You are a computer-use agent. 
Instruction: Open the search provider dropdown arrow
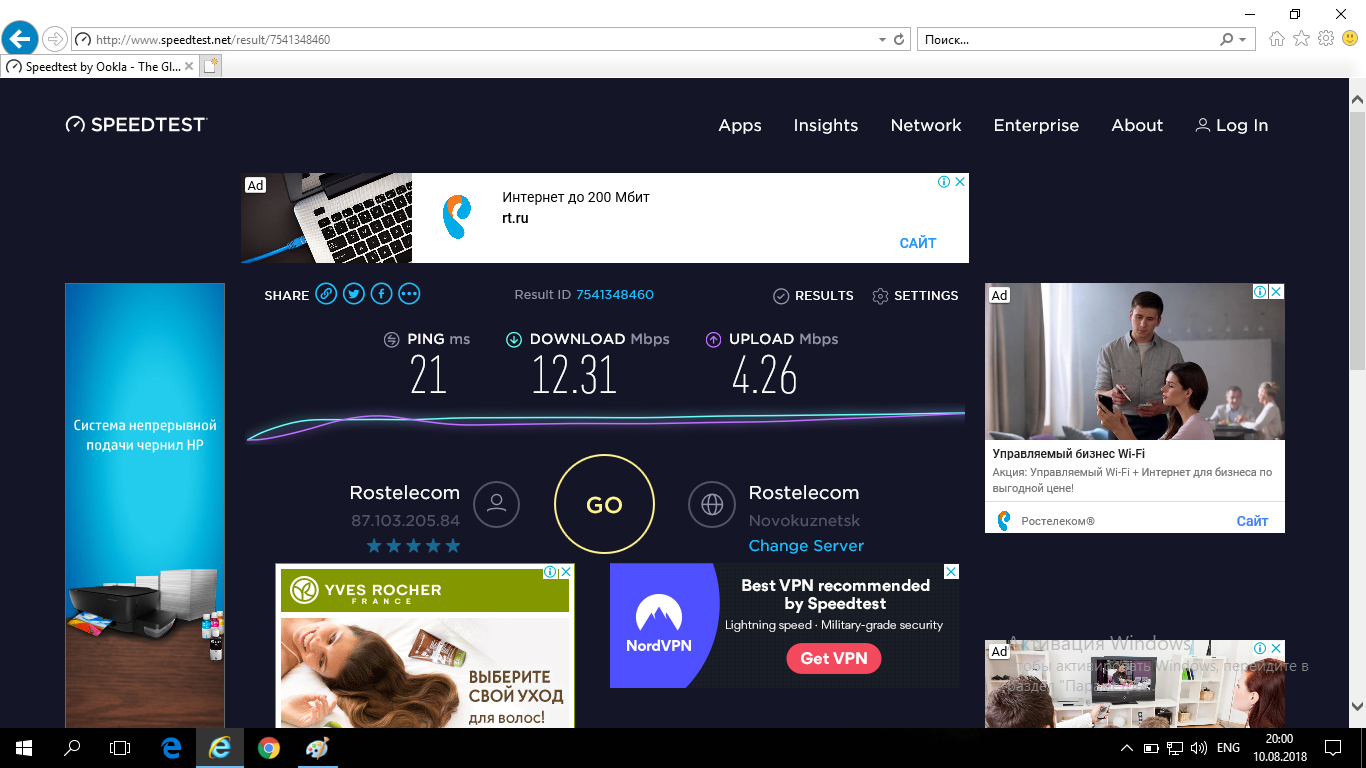coord(1243,40)
